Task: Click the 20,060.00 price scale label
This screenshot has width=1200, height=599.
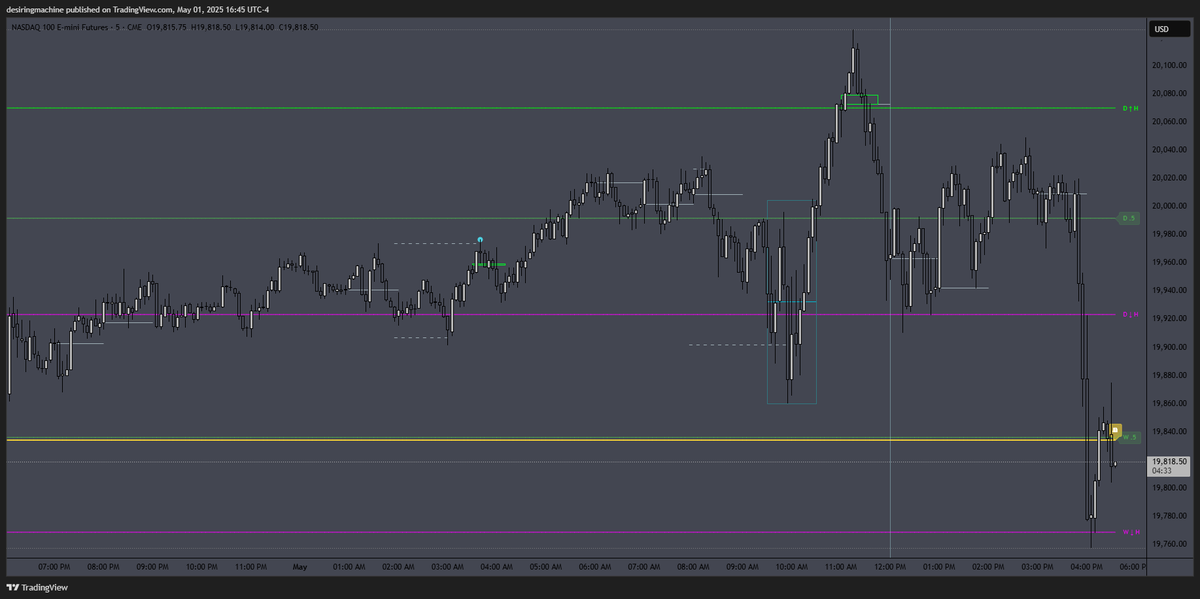Action: tap(1169, 121)
